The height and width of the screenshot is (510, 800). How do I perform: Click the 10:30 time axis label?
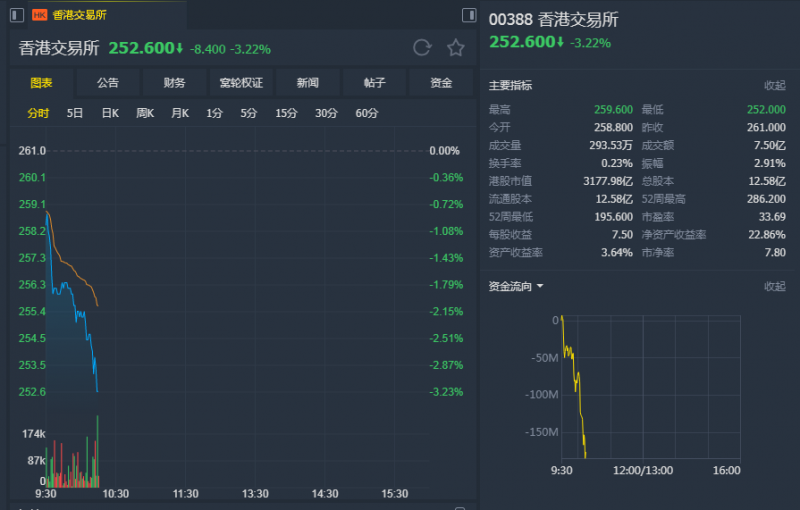(116, 494)
